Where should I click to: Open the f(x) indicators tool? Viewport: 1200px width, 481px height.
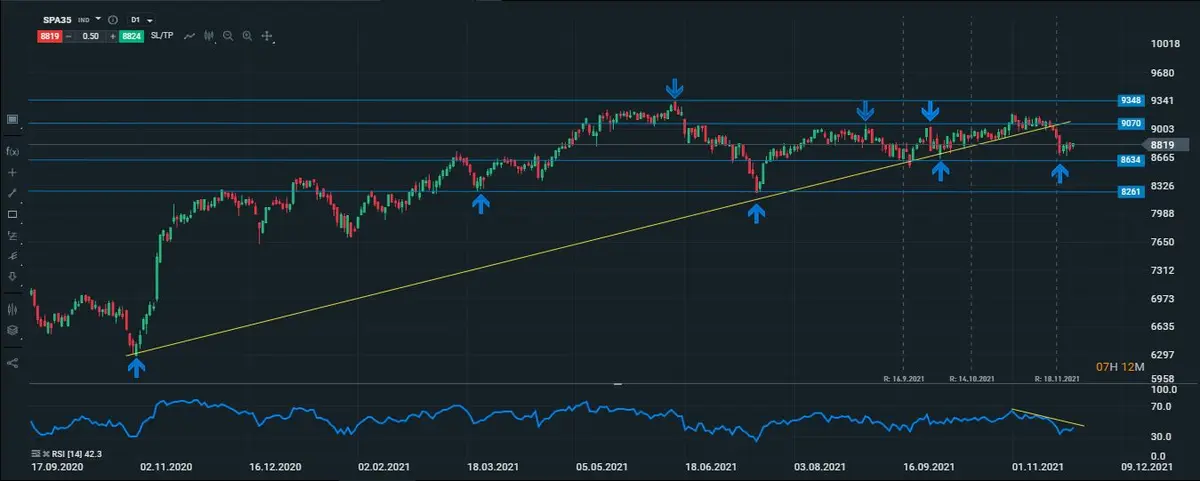pos(13,151)
